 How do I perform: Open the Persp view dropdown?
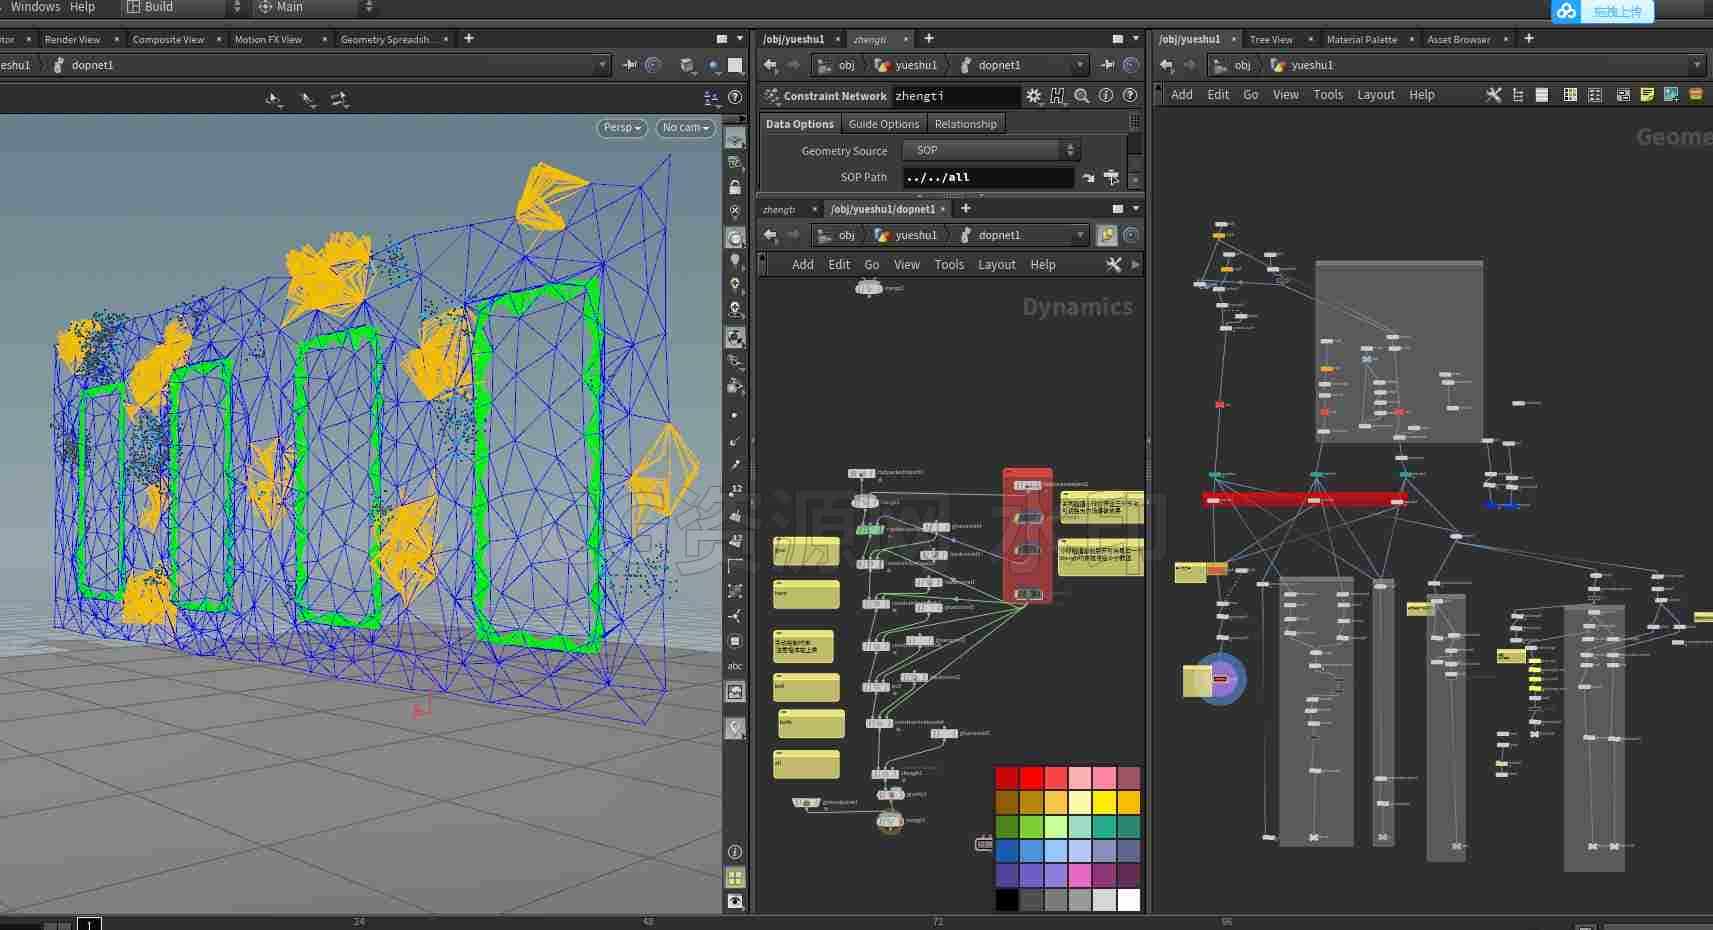point(622,128)
